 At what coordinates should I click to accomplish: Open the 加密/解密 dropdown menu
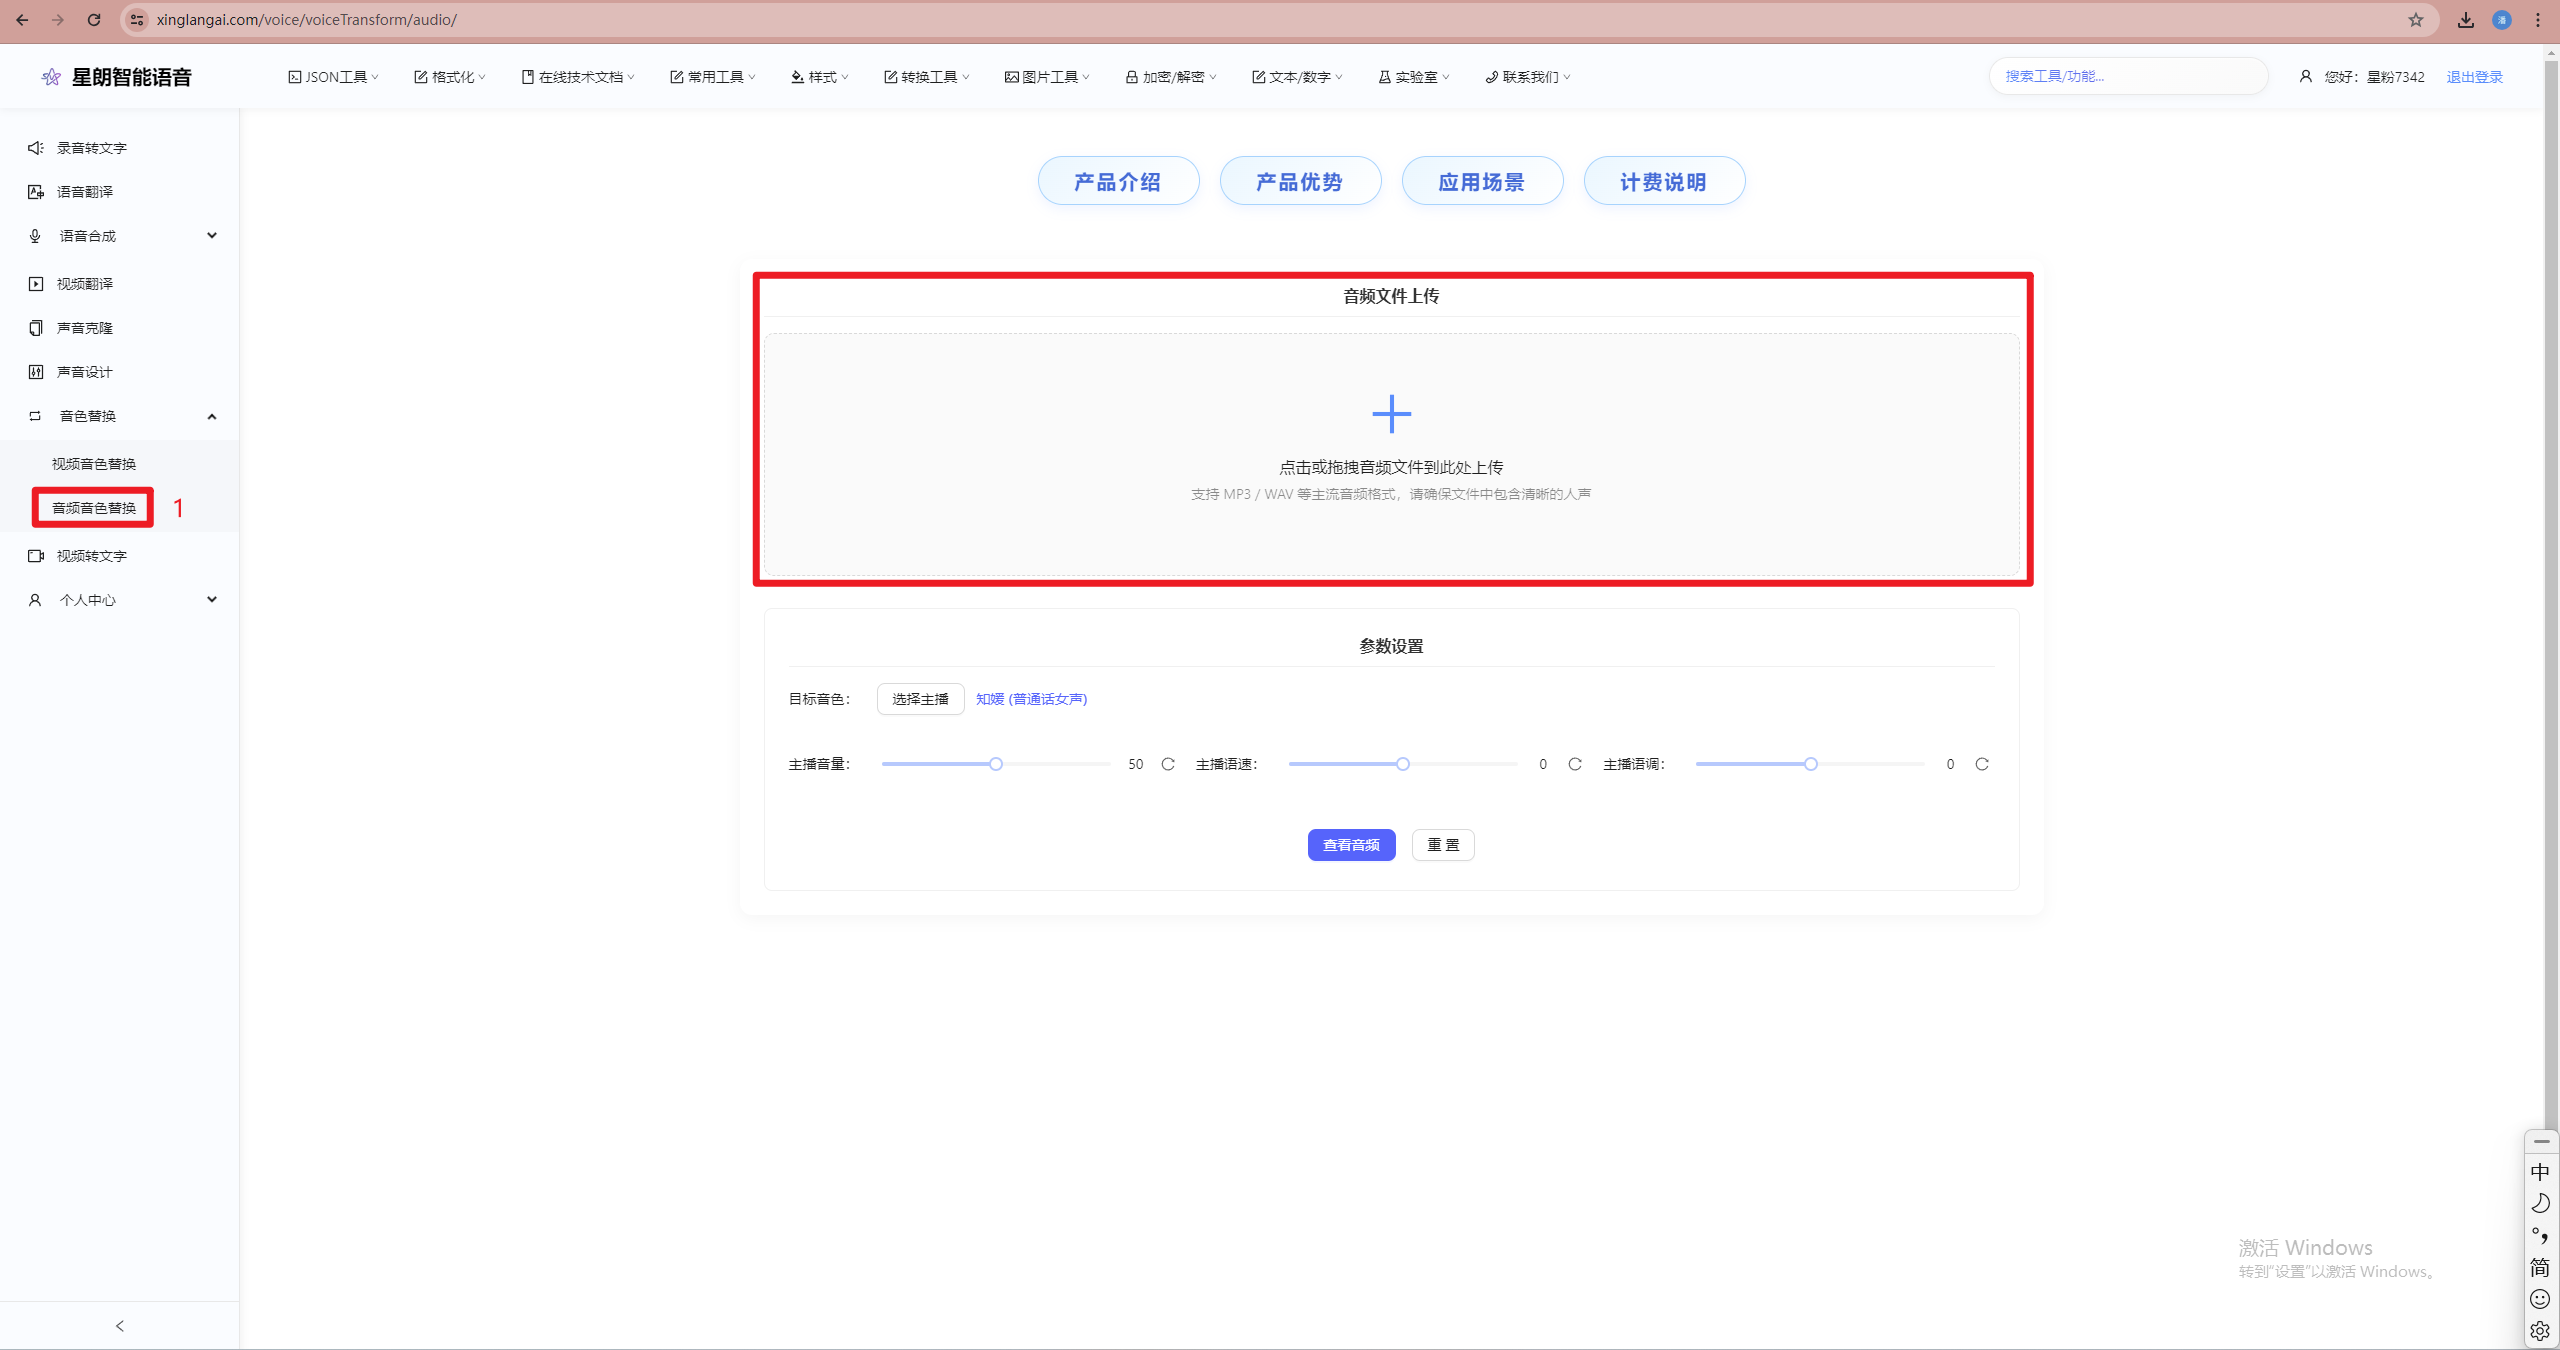[x=1171, y=77]
